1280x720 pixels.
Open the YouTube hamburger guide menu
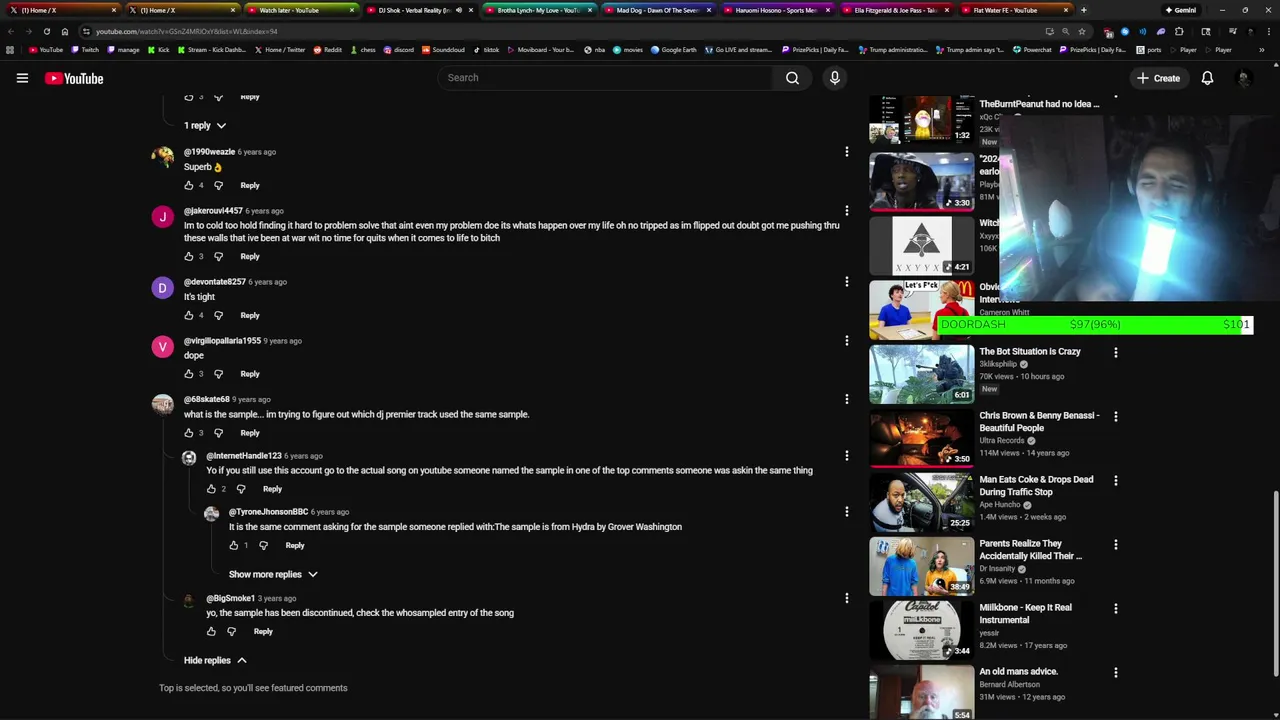pyautogui.click(x=22, y=78)
